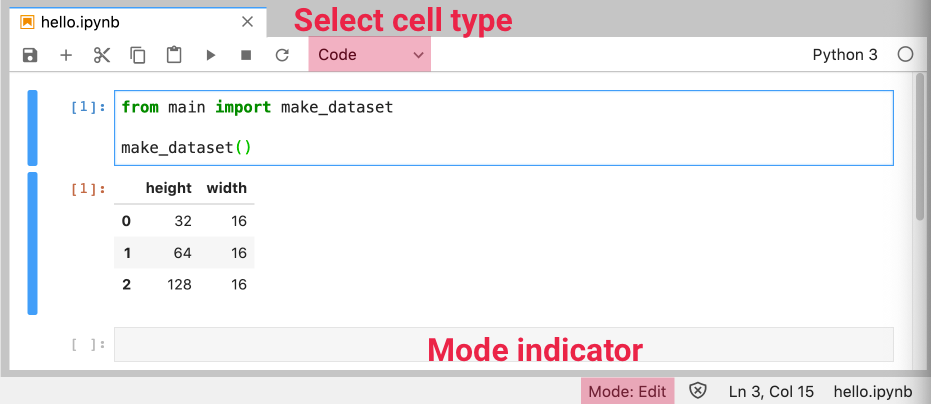Viewport: 931px width, 404px height.
Task: Close the hello.ipynb tab
Action: click(248, 21)
